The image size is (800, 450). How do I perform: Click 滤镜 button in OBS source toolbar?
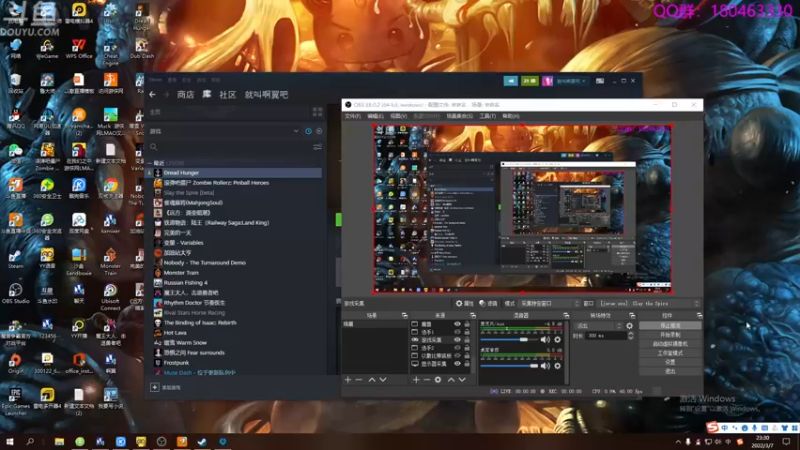[x=488, y=304]
